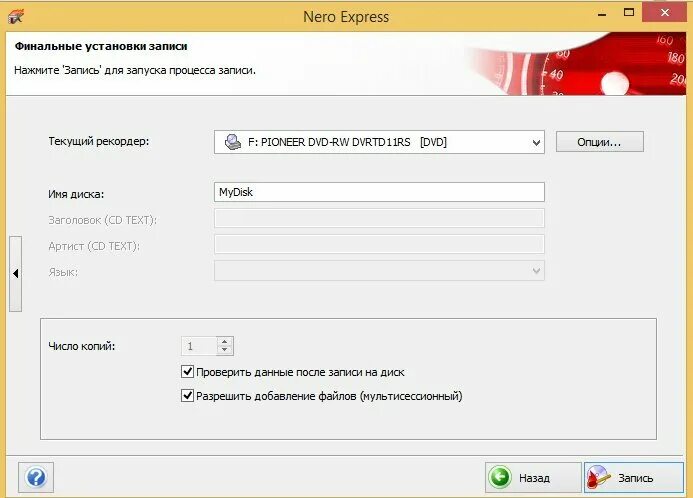693x498 pixels.
Task: Click the 'Число копий:' label
Action: pyautogui.click(x=82, y=346)
